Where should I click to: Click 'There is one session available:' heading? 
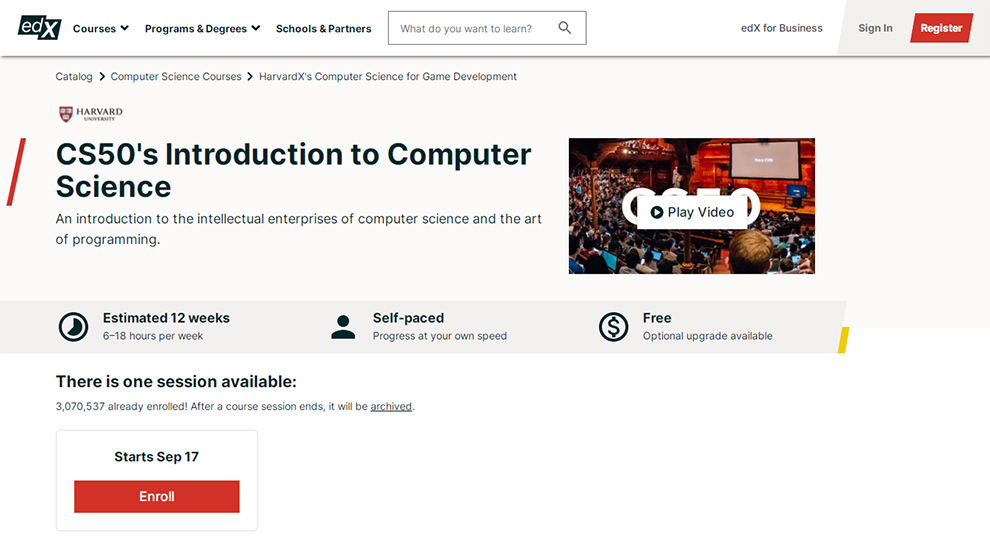pos(176,381)
